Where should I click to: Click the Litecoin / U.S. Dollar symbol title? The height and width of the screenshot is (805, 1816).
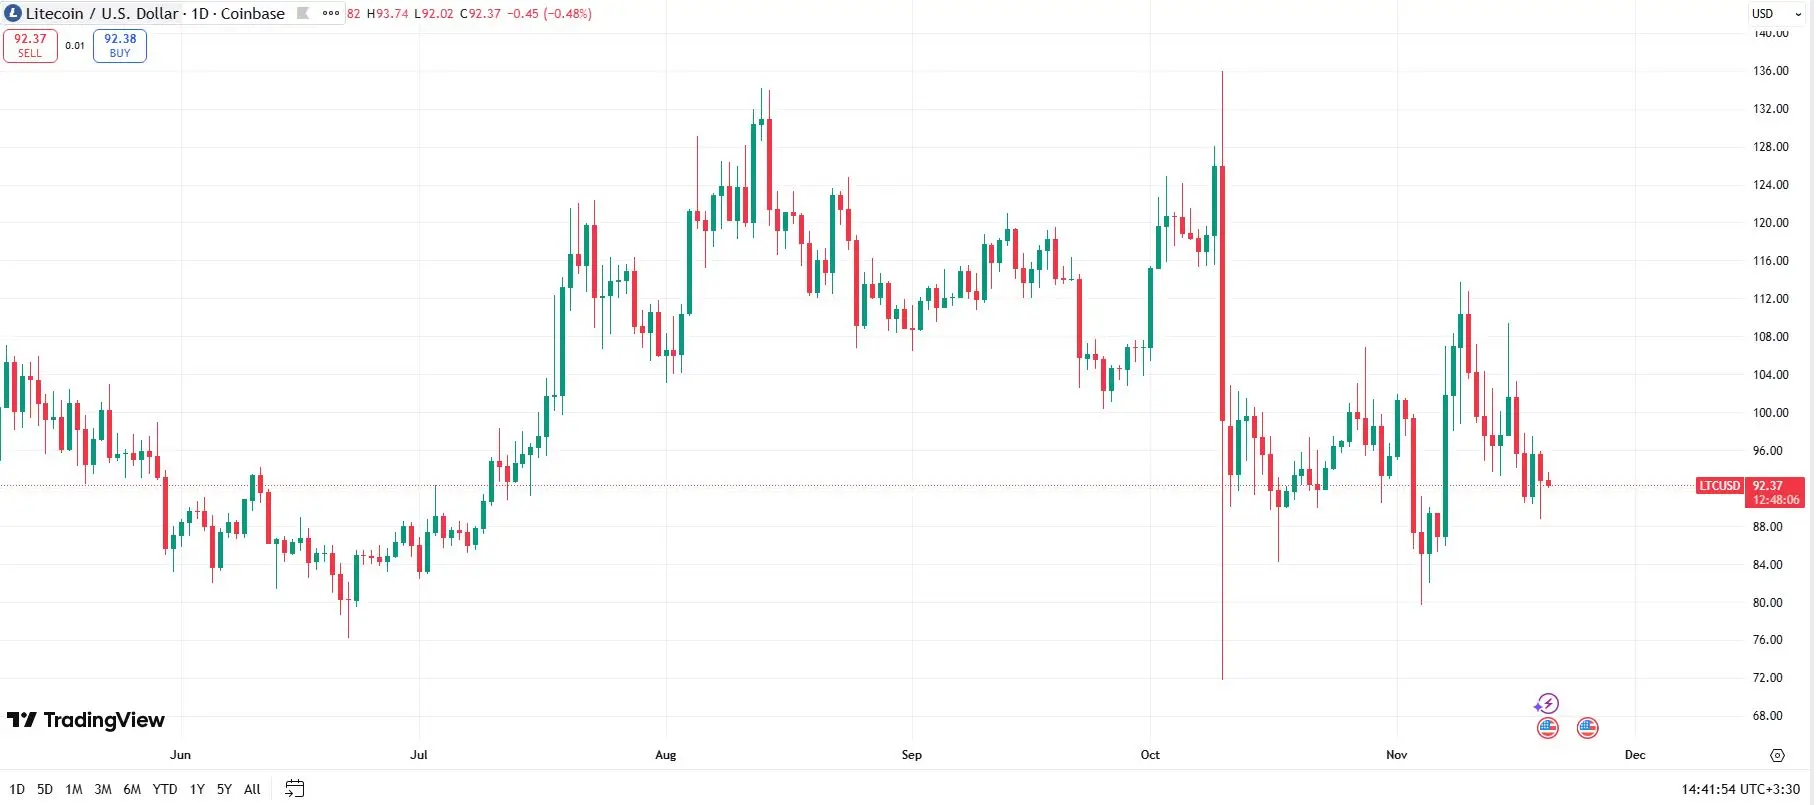[102, 13]
